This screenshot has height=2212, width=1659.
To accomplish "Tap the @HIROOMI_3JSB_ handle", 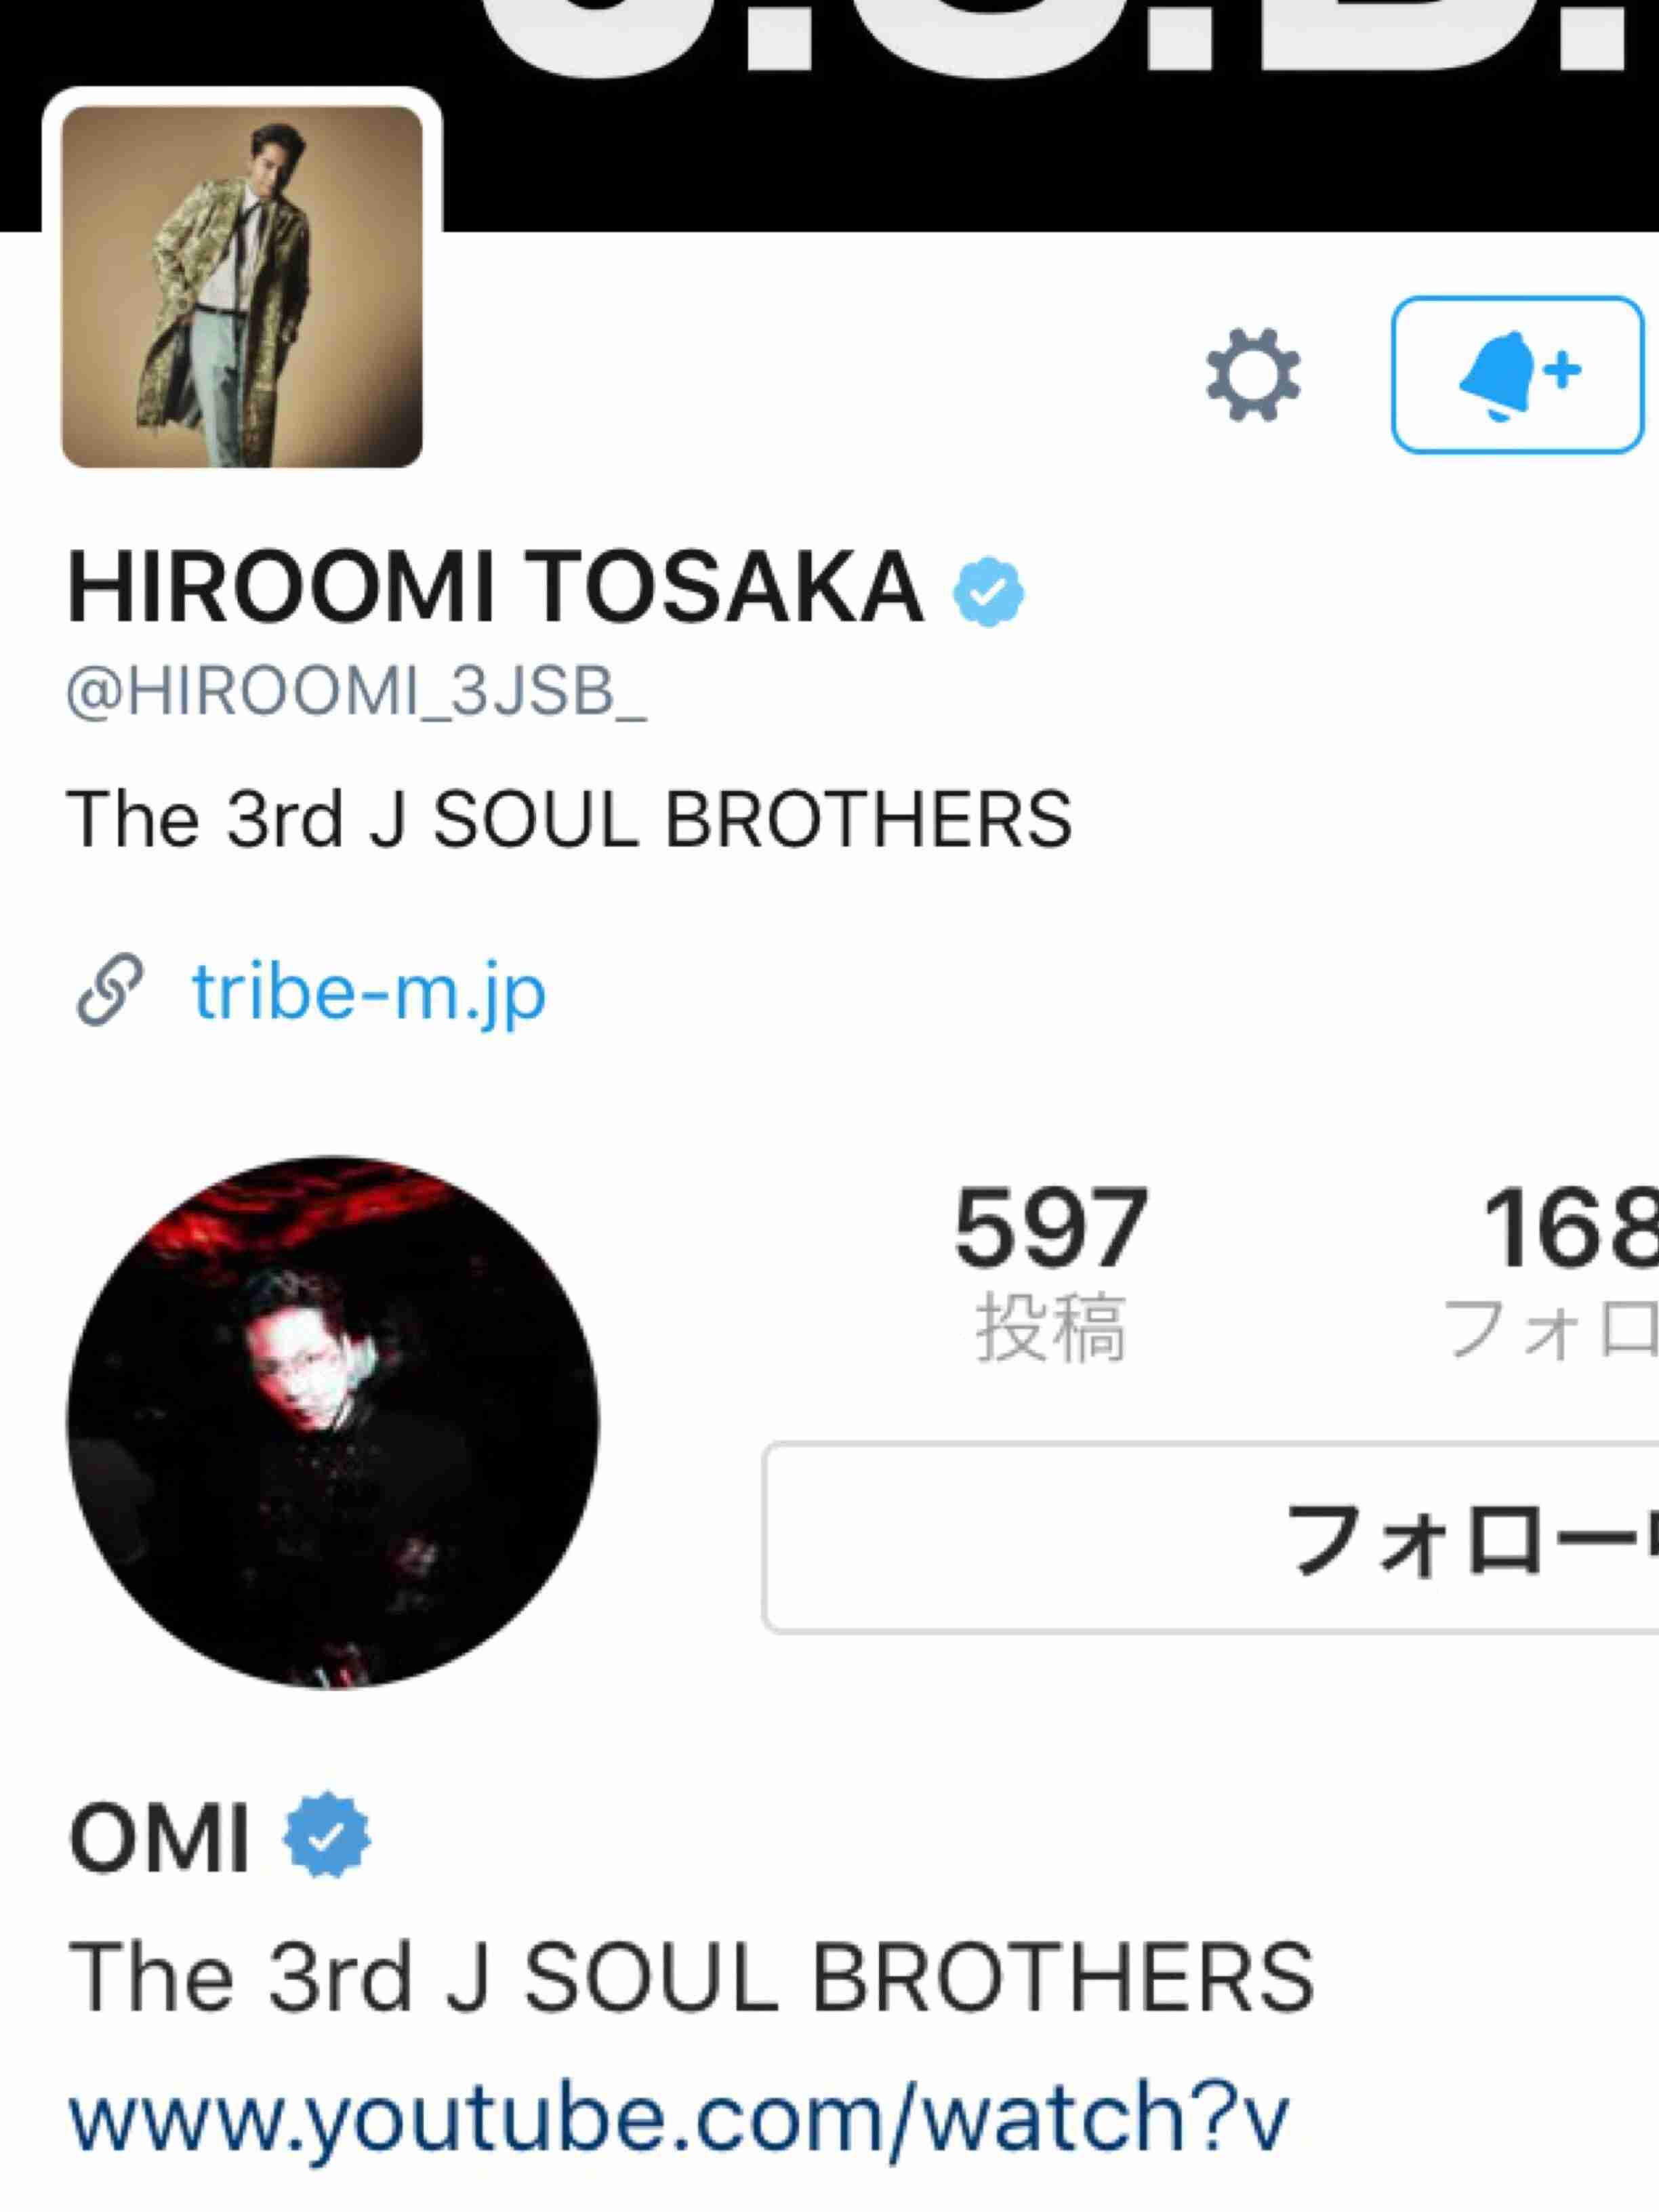I will coord(357,693).
